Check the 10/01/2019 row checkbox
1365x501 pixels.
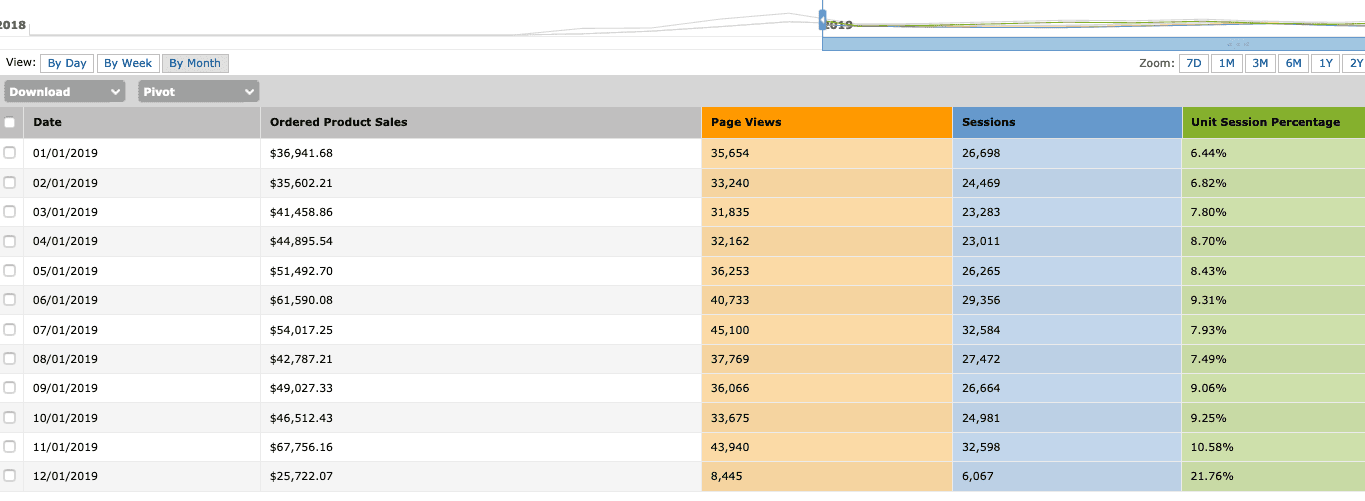click(10, 417)
